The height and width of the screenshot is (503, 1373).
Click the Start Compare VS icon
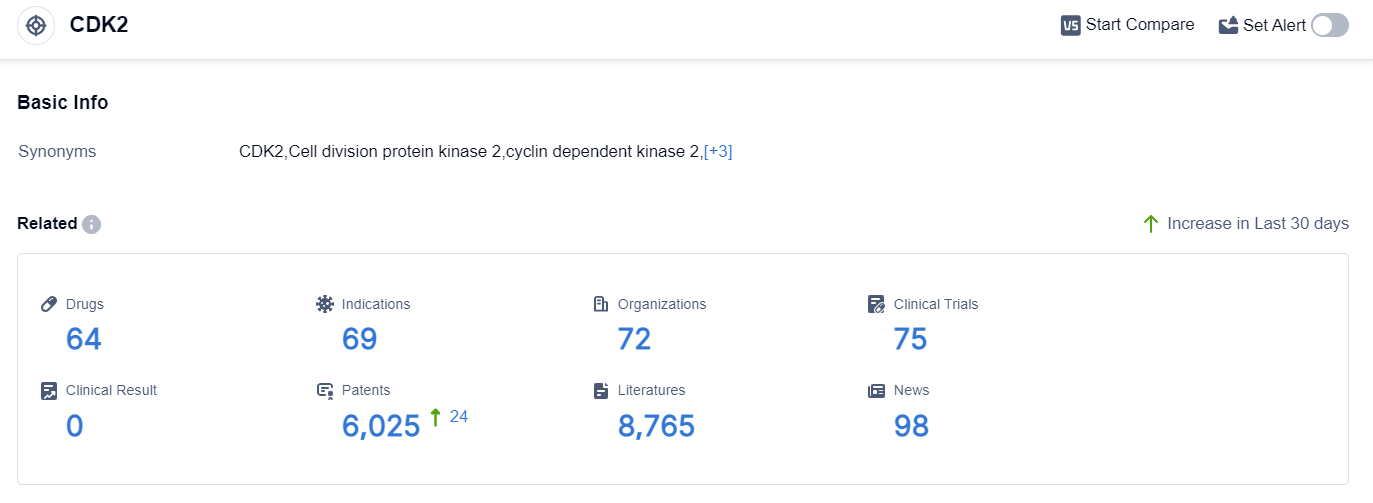coord(1070,26)
